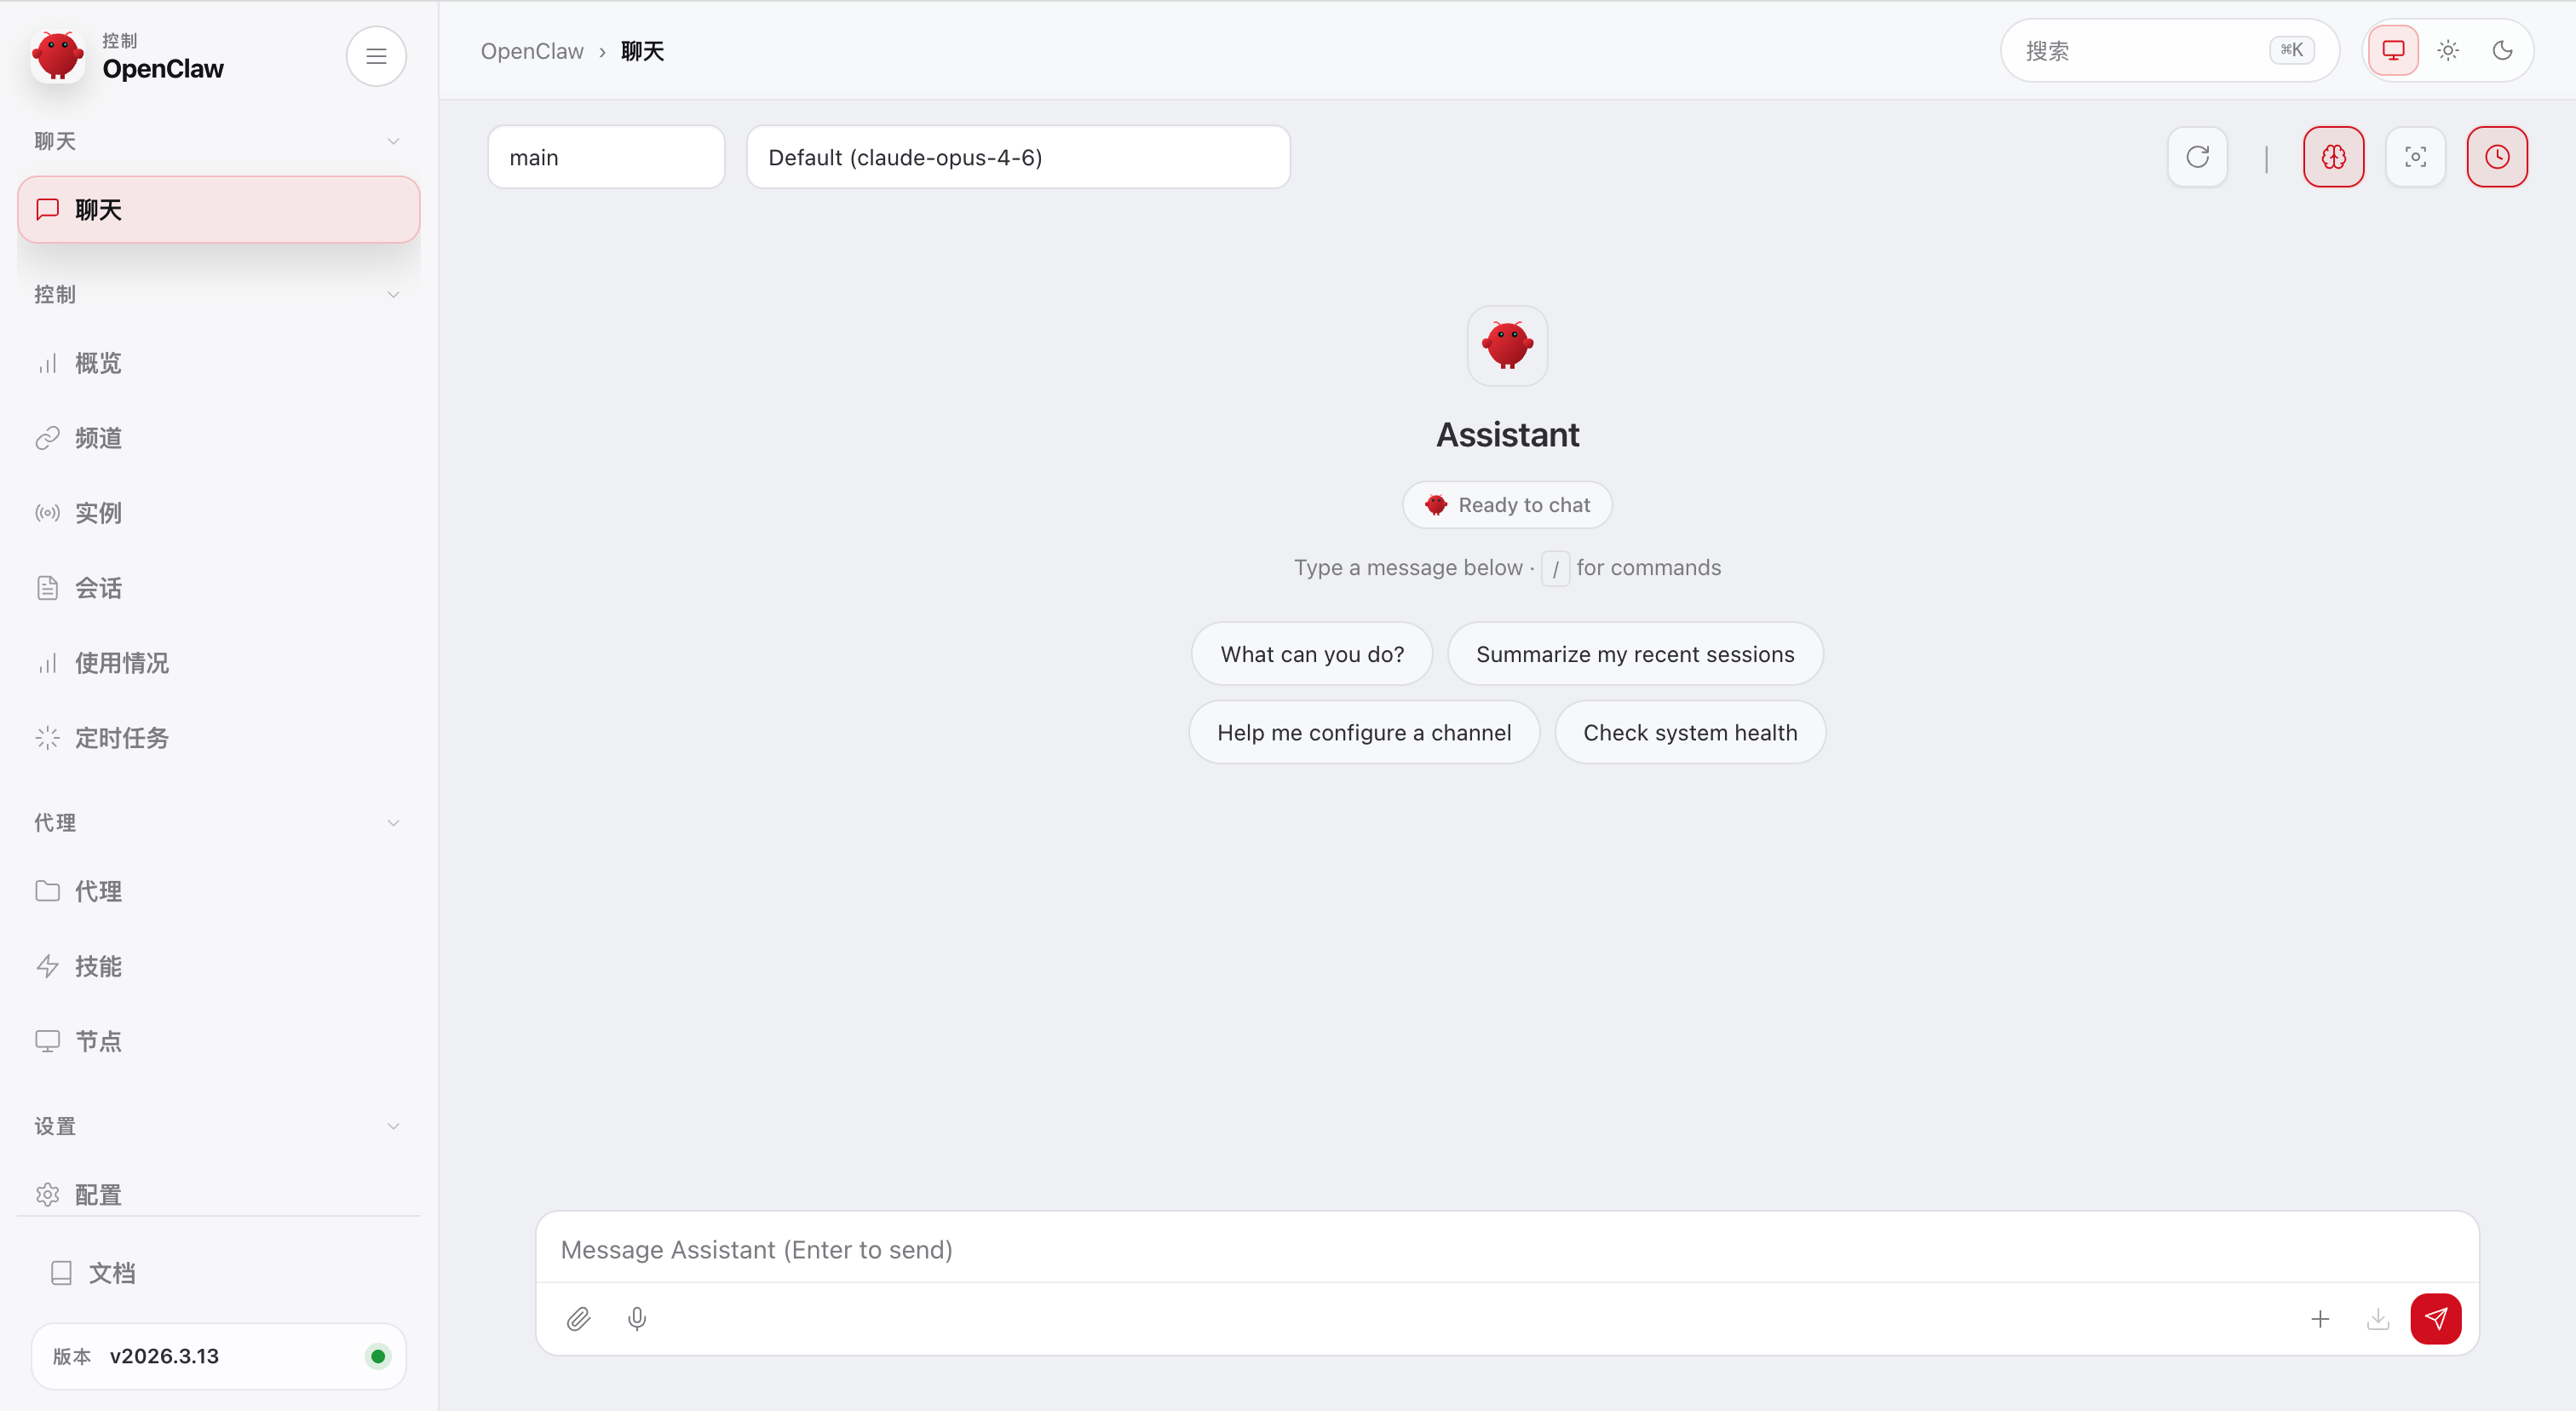Select the light theme sun icon

2447,50
